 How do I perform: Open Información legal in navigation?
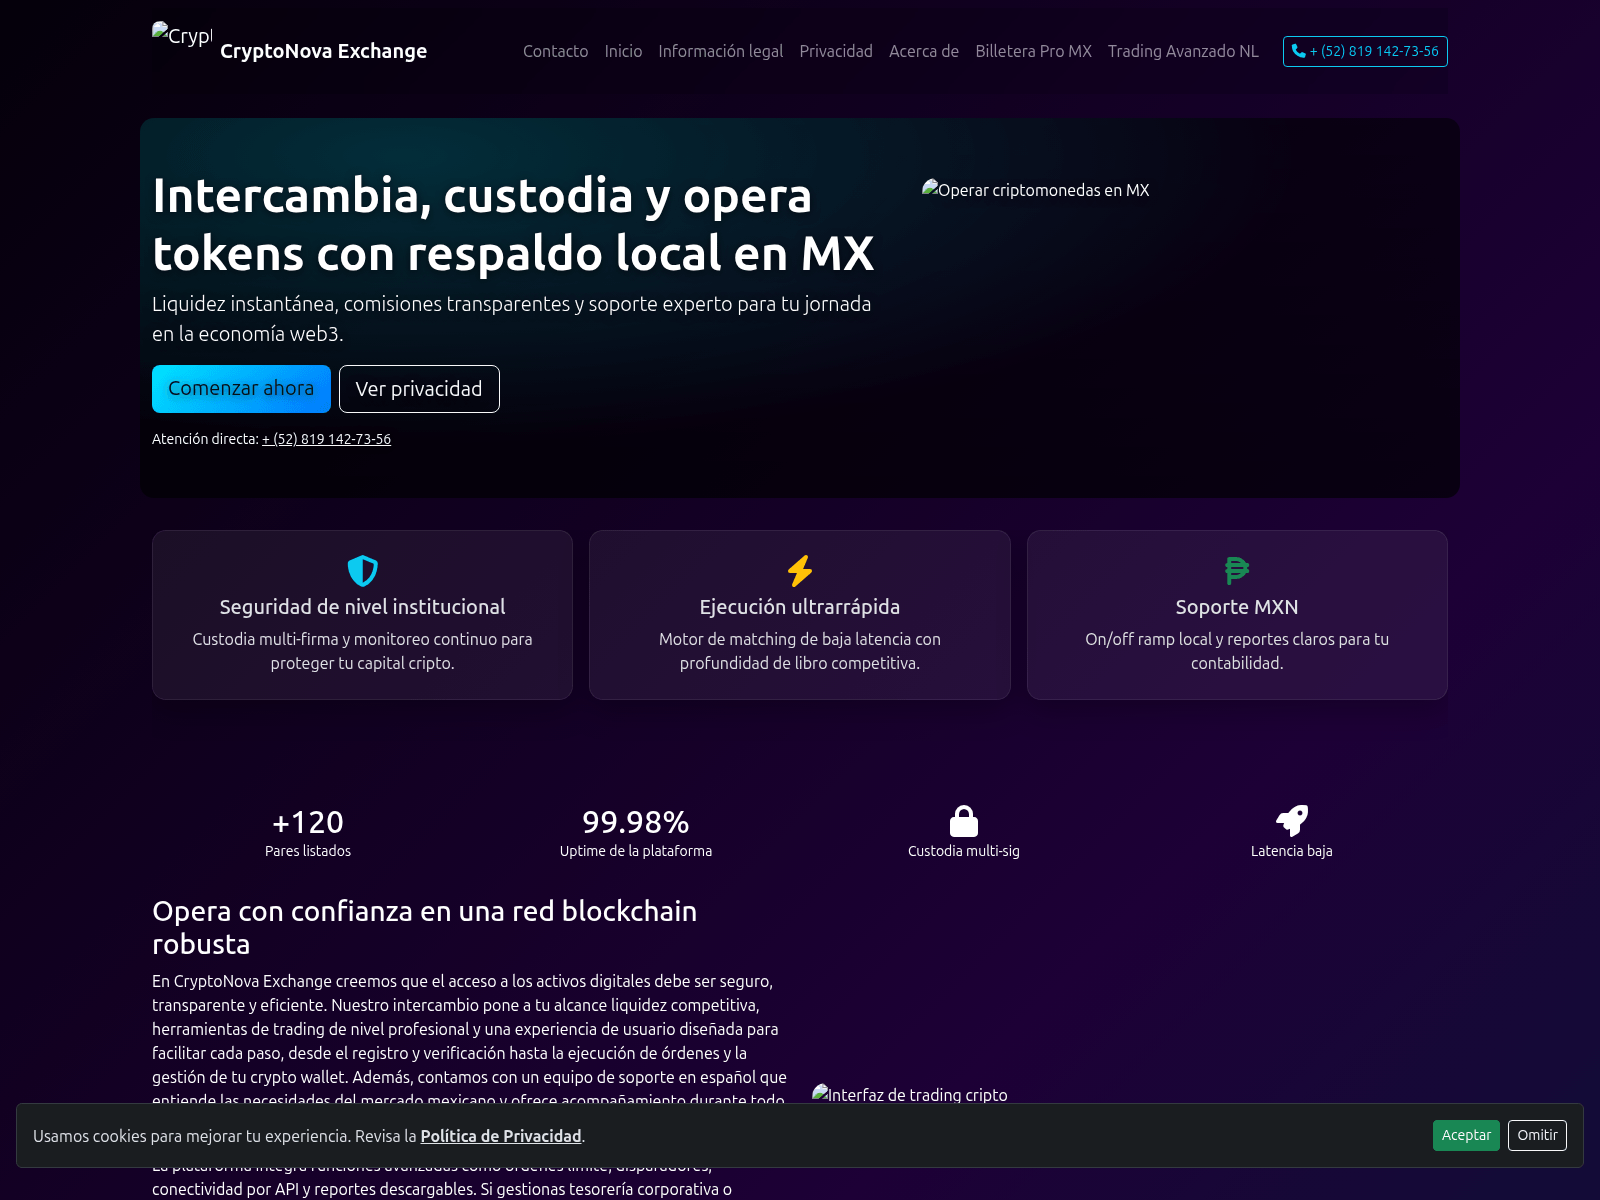[720, 51]
